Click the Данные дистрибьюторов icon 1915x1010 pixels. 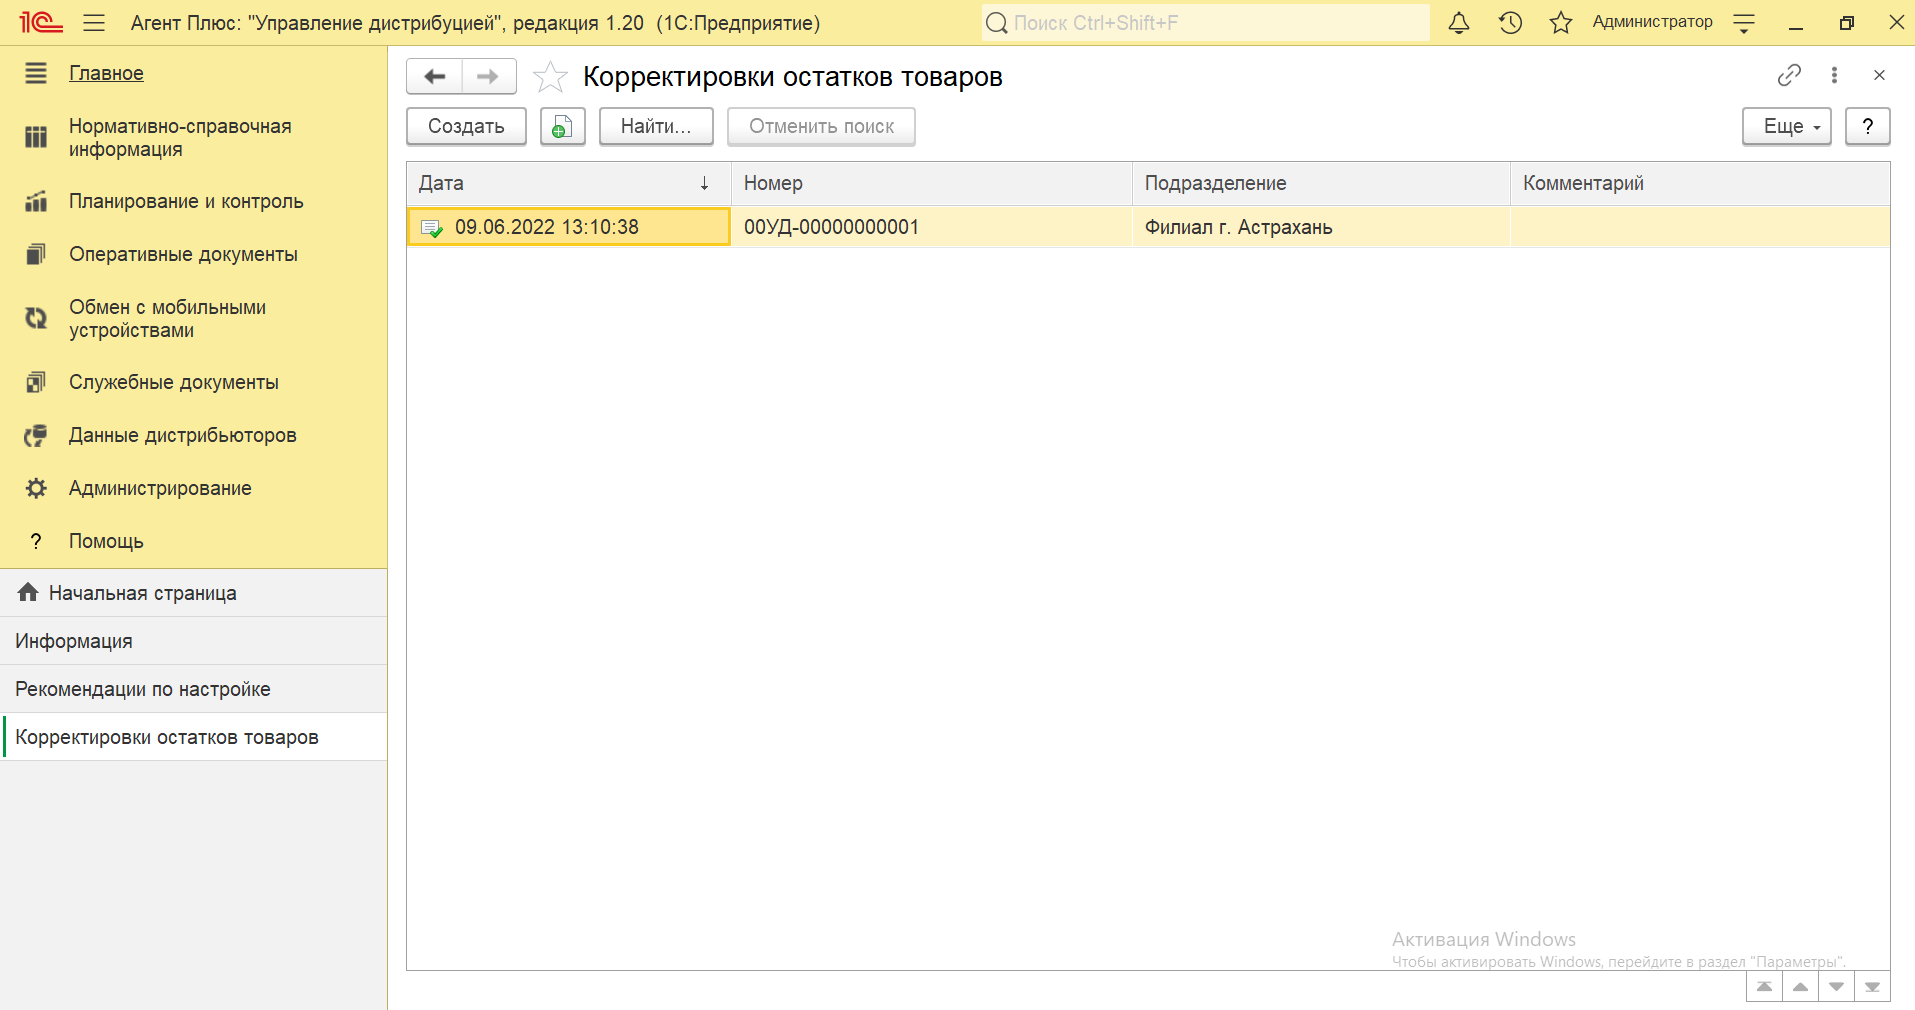(x=36, y=435)
